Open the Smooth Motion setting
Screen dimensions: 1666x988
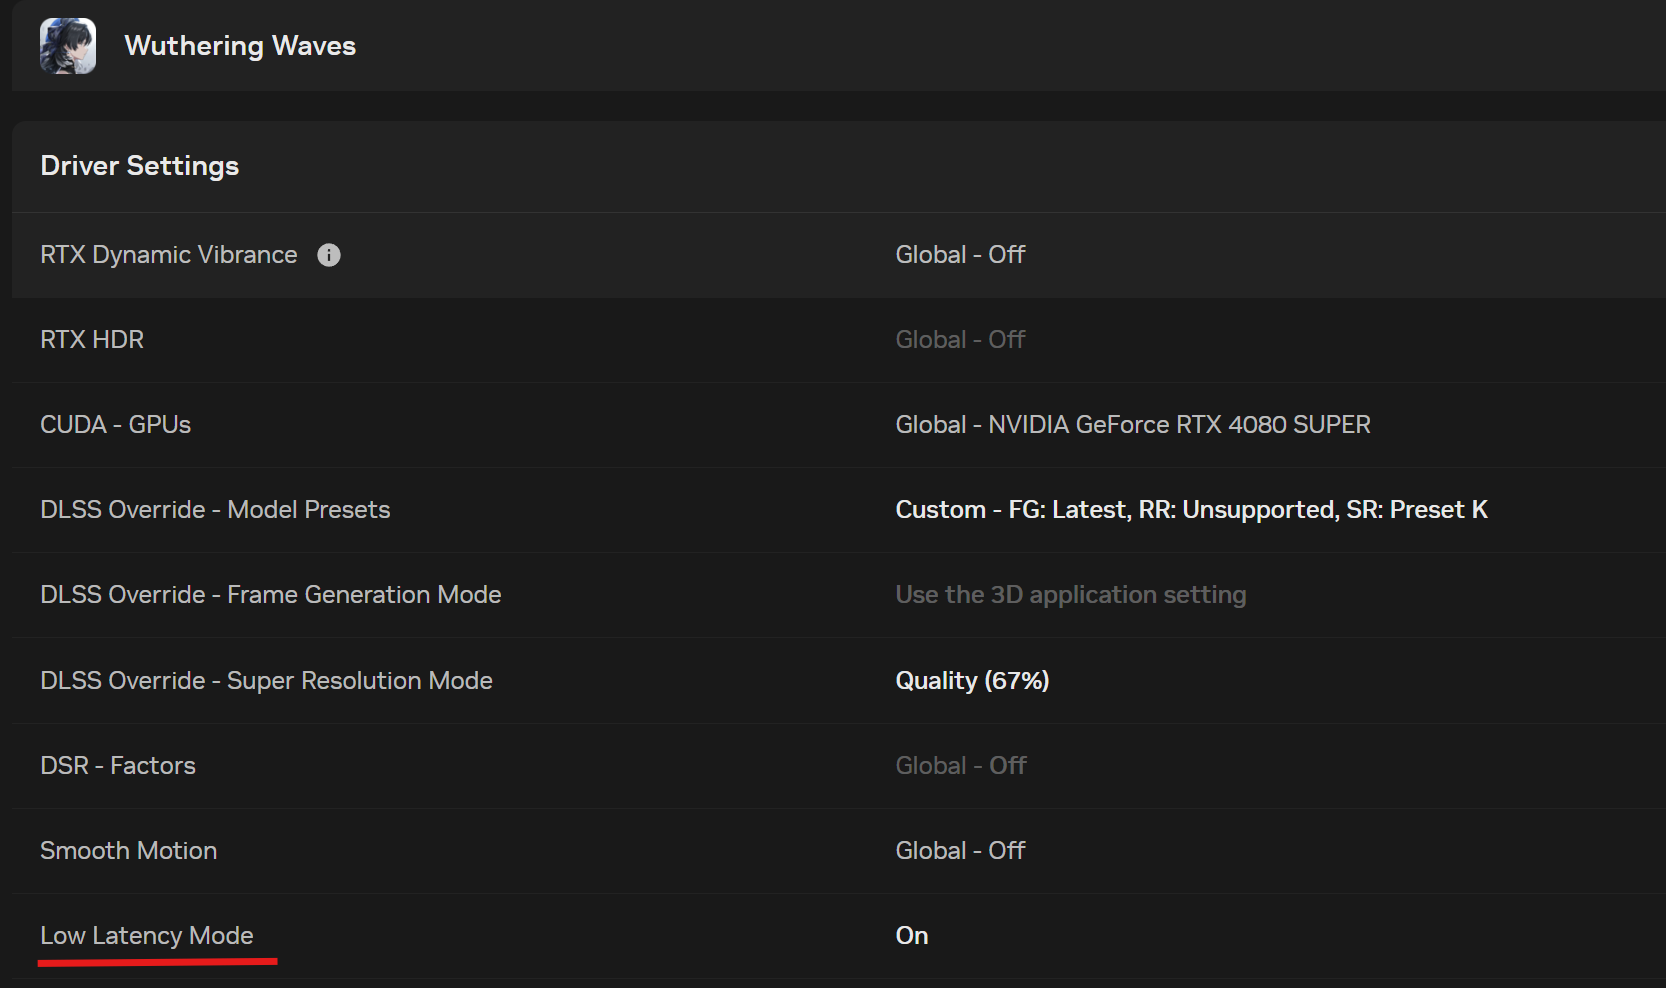coord(128,851)
